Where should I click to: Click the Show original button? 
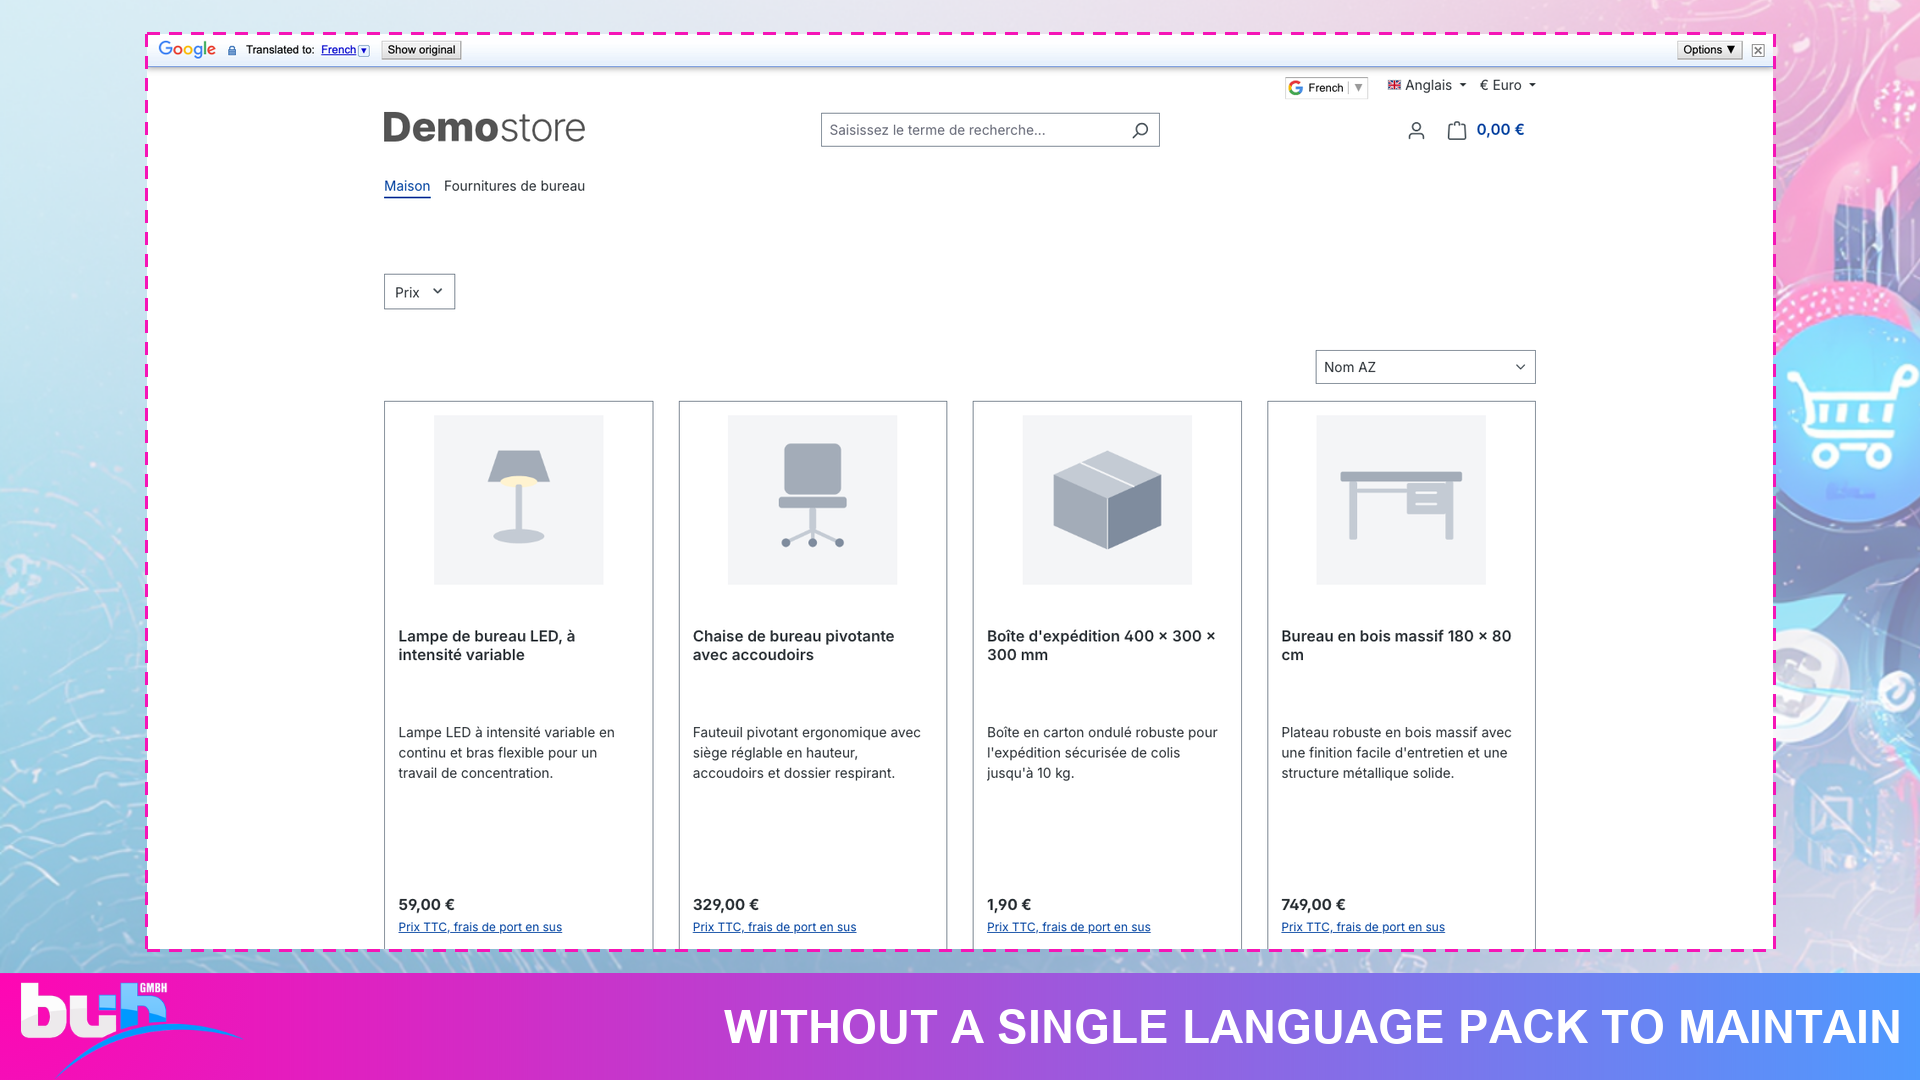[x=421, y=50]
